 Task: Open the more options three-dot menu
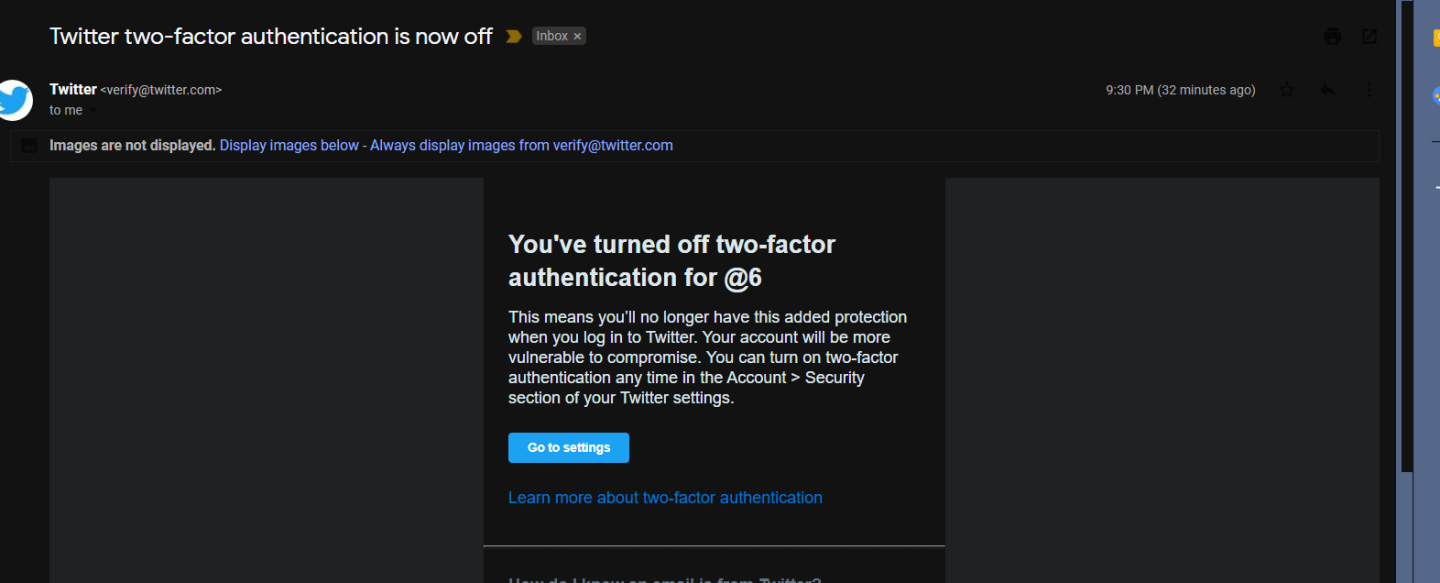(1369, 90)
